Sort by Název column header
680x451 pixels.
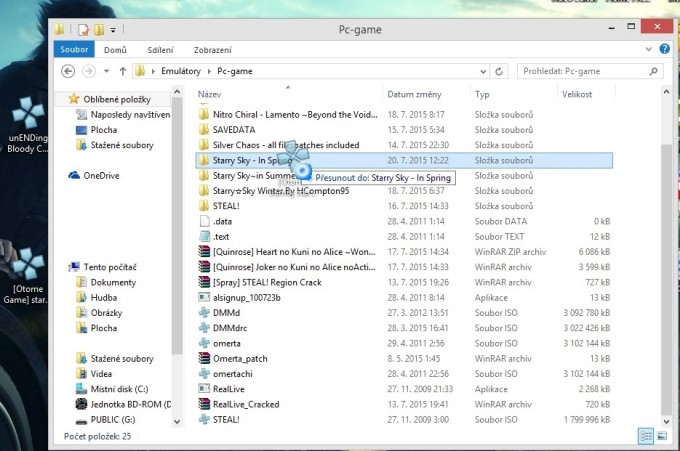click(x=209, y=94)
